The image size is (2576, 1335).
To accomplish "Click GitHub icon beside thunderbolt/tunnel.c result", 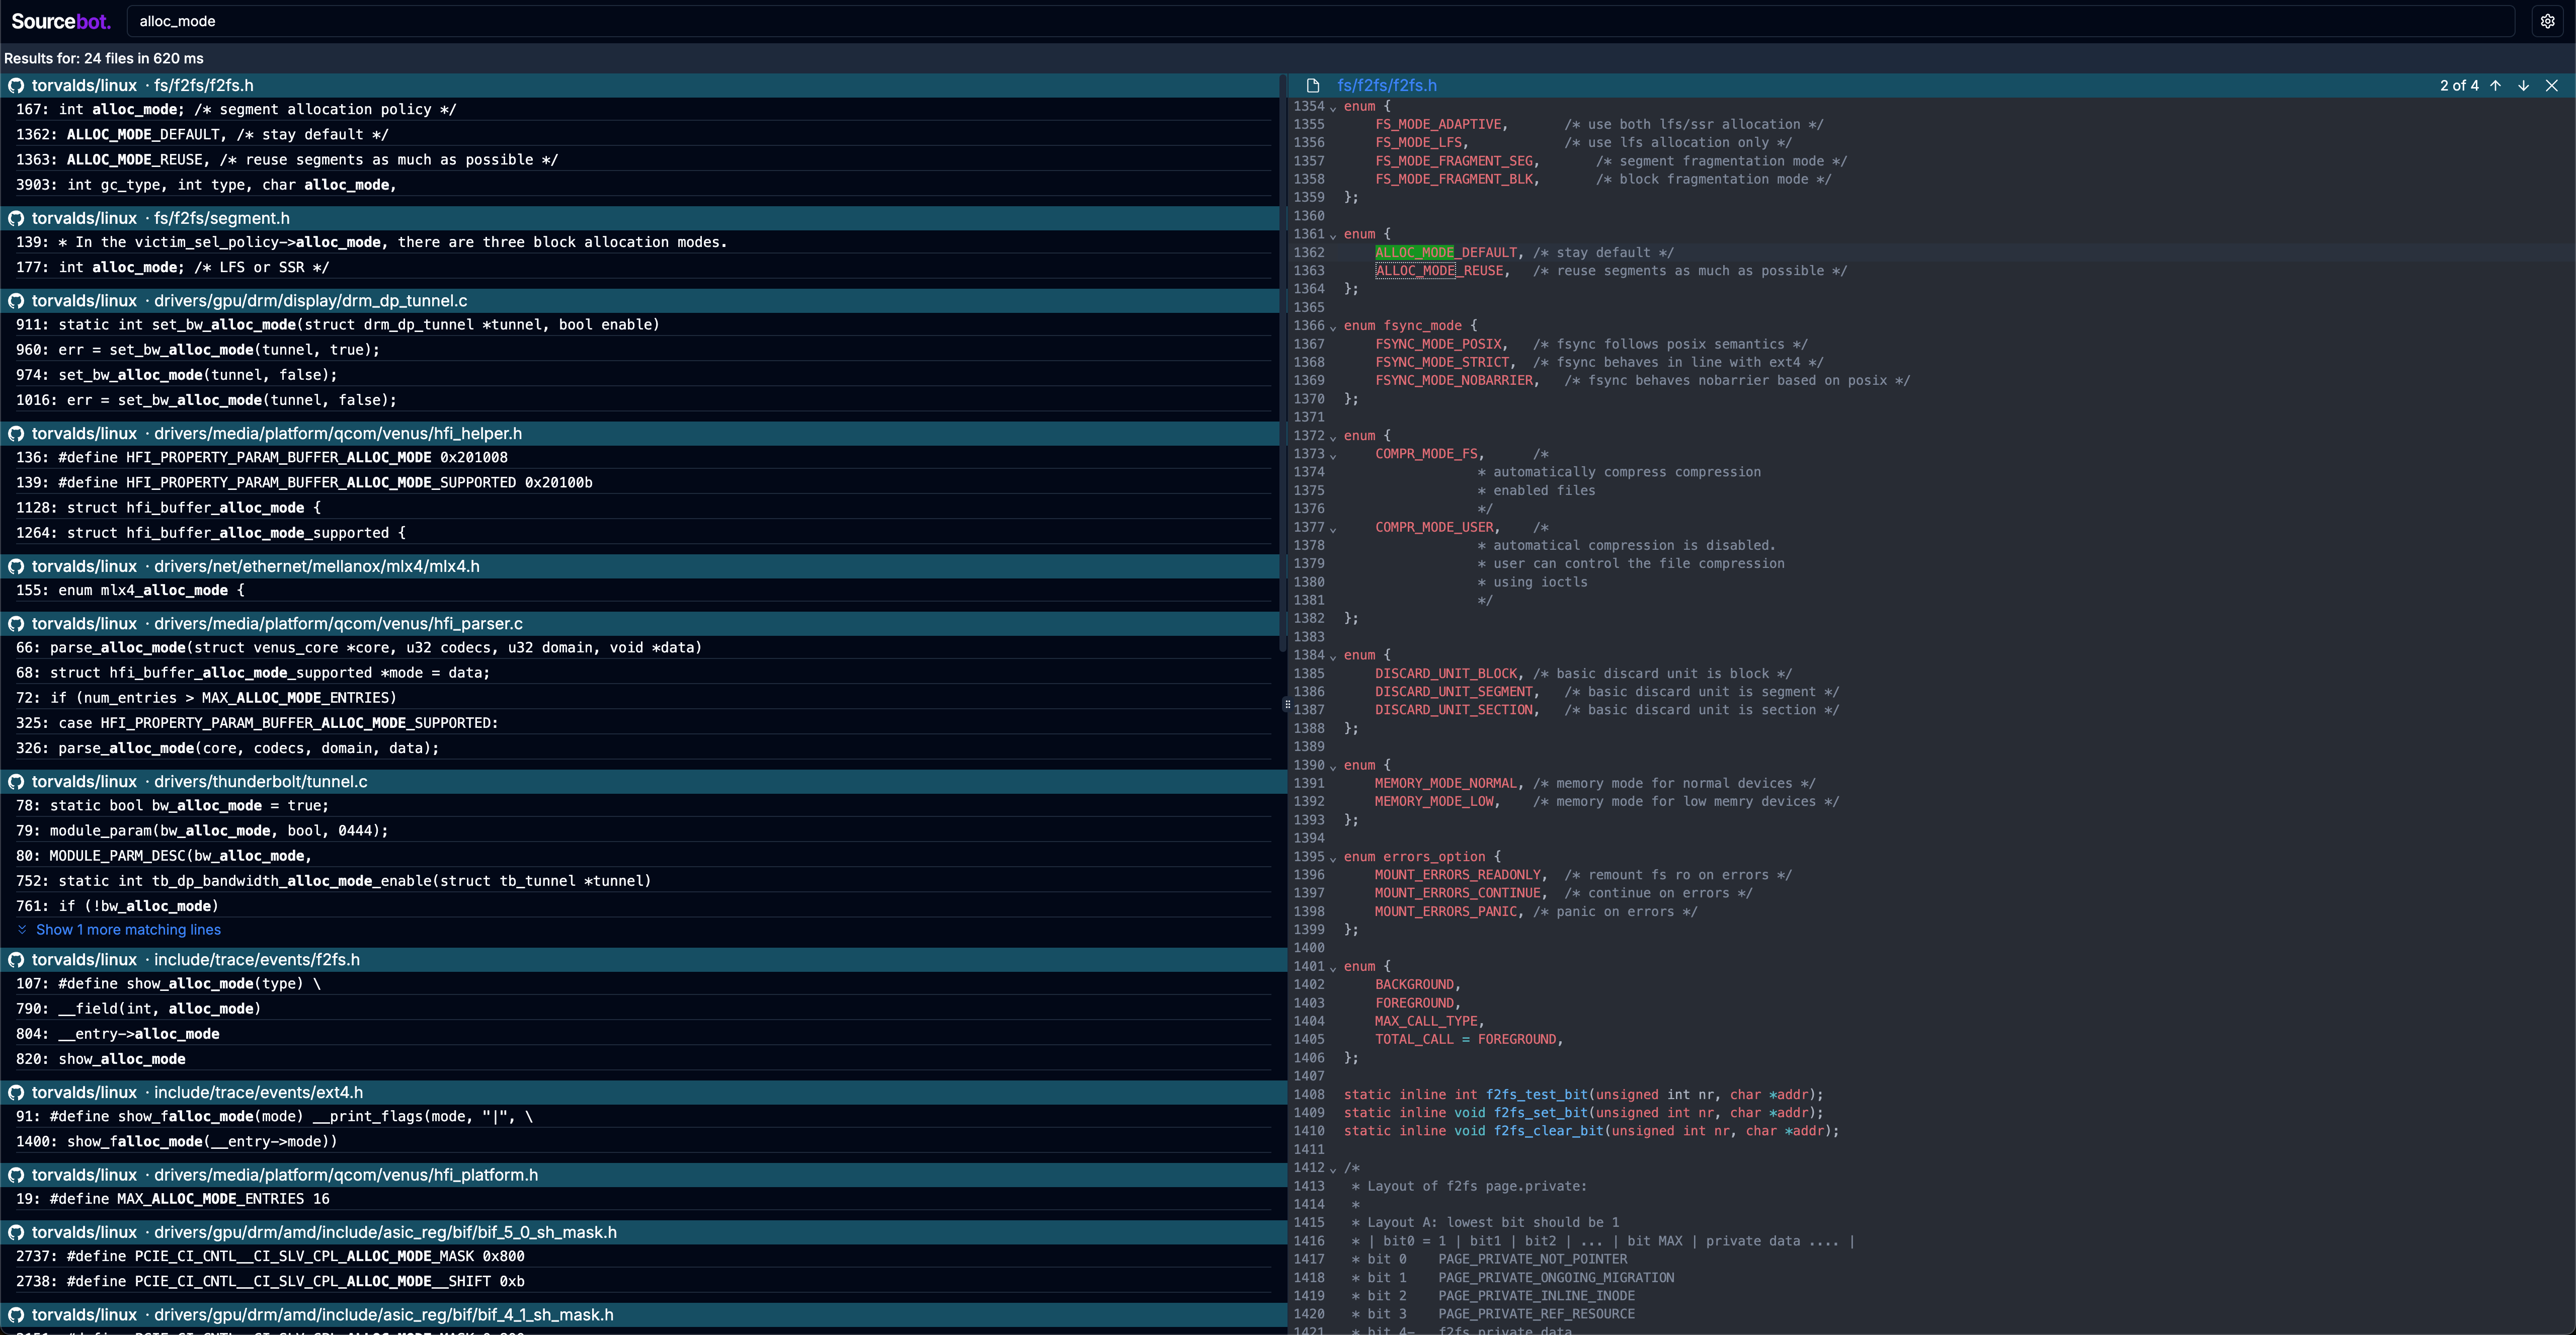I will coord(16,782).
